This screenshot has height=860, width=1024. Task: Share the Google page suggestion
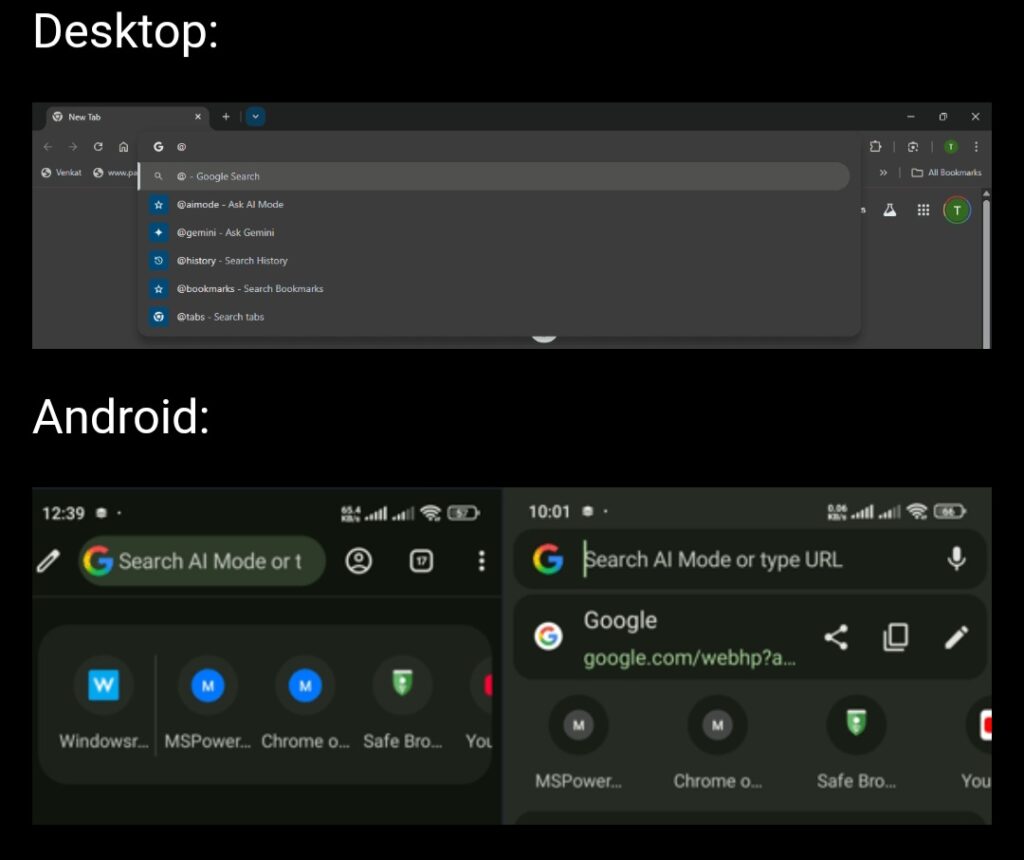(836, 637)
